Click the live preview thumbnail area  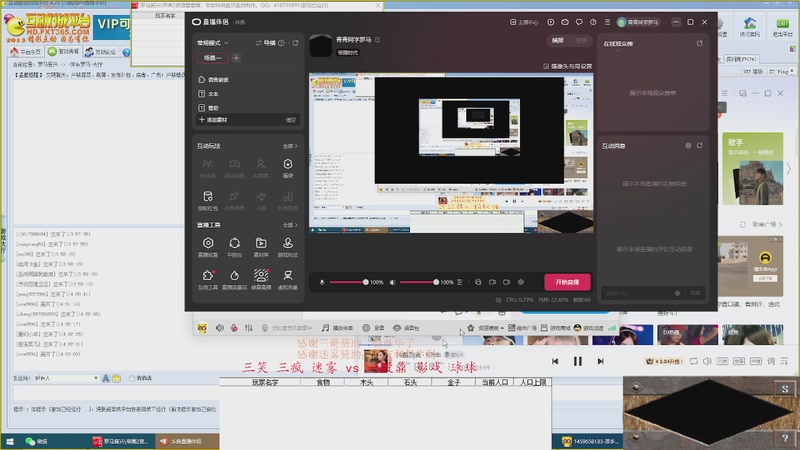click(x=451, y=153)
